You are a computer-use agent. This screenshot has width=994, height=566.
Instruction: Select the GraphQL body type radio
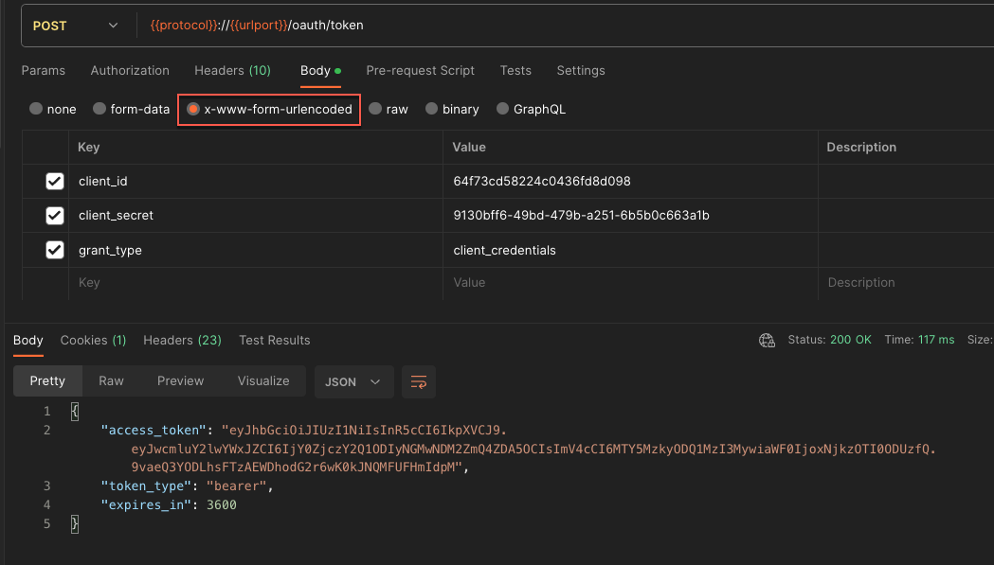click(x=503, y=108)
